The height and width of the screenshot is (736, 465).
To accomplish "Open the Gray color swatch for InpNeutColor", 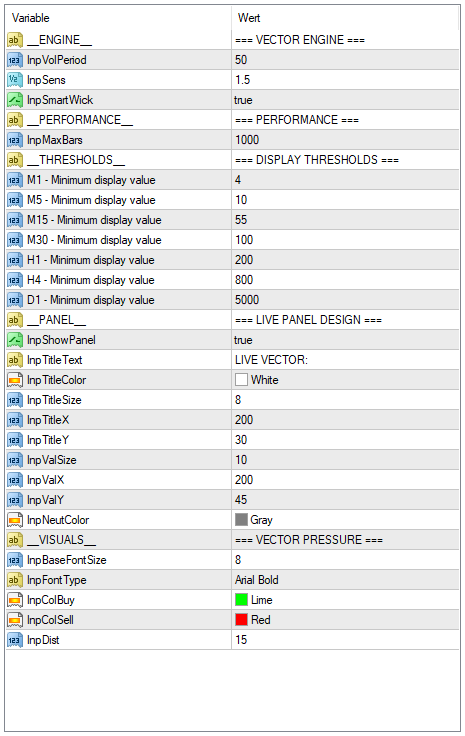I will coord(241,520).
